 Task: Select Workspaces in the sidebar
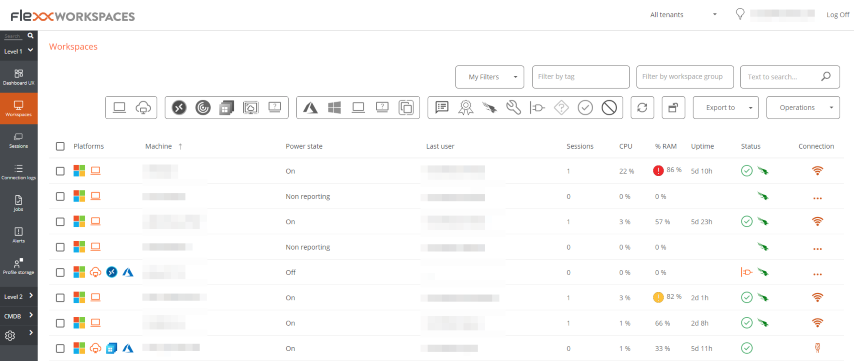tap(19, 108)
